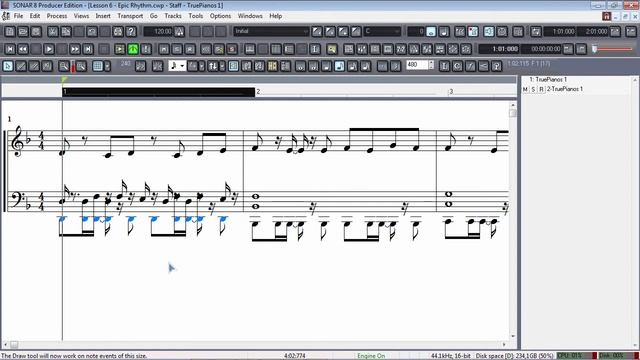Select the Draw pencil tool
Viewport: 640px width, 360px height.
tap(21, 66)
